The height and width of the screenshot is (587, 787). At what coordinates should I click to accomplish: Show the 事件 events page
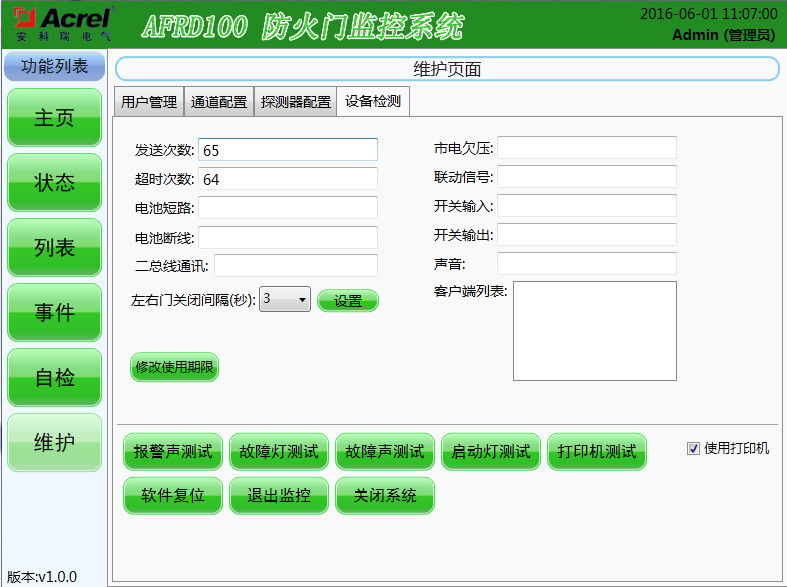54,313
